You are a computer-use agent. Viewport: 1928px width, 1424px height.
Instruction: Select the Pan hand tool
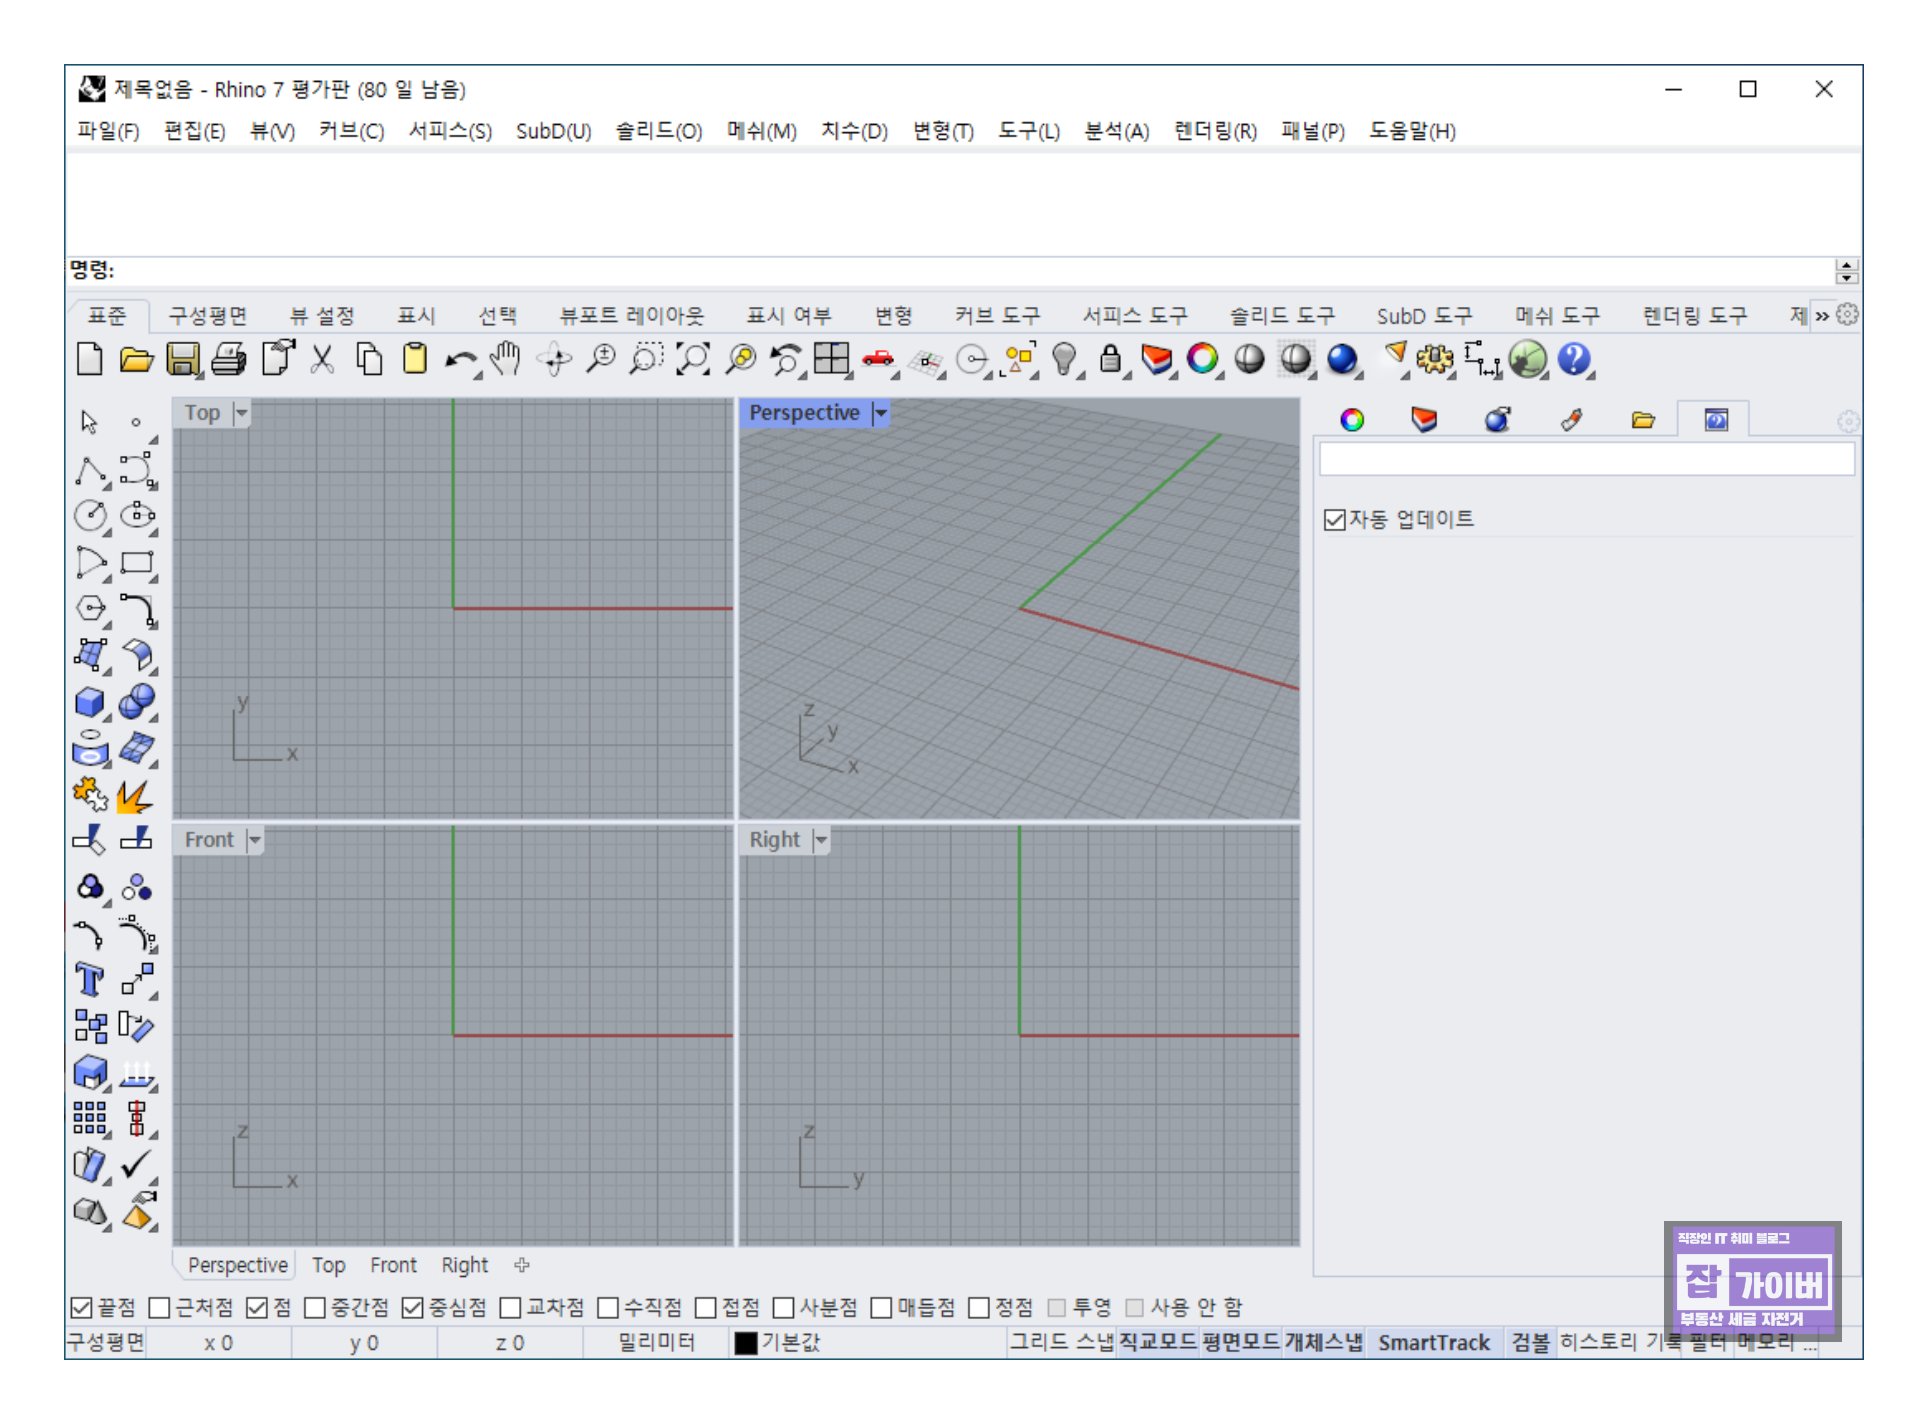(507, 360)
